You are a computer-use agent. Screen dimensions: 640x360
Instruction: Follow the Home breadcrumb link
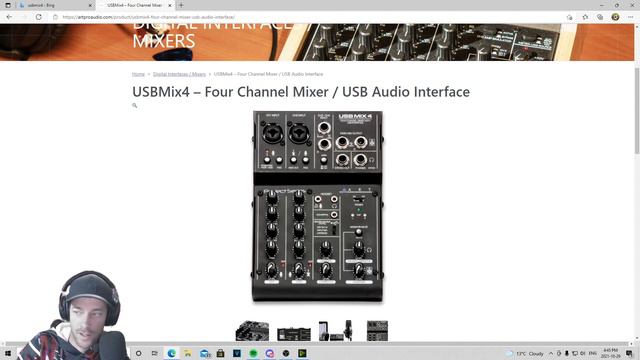point(138,74)
